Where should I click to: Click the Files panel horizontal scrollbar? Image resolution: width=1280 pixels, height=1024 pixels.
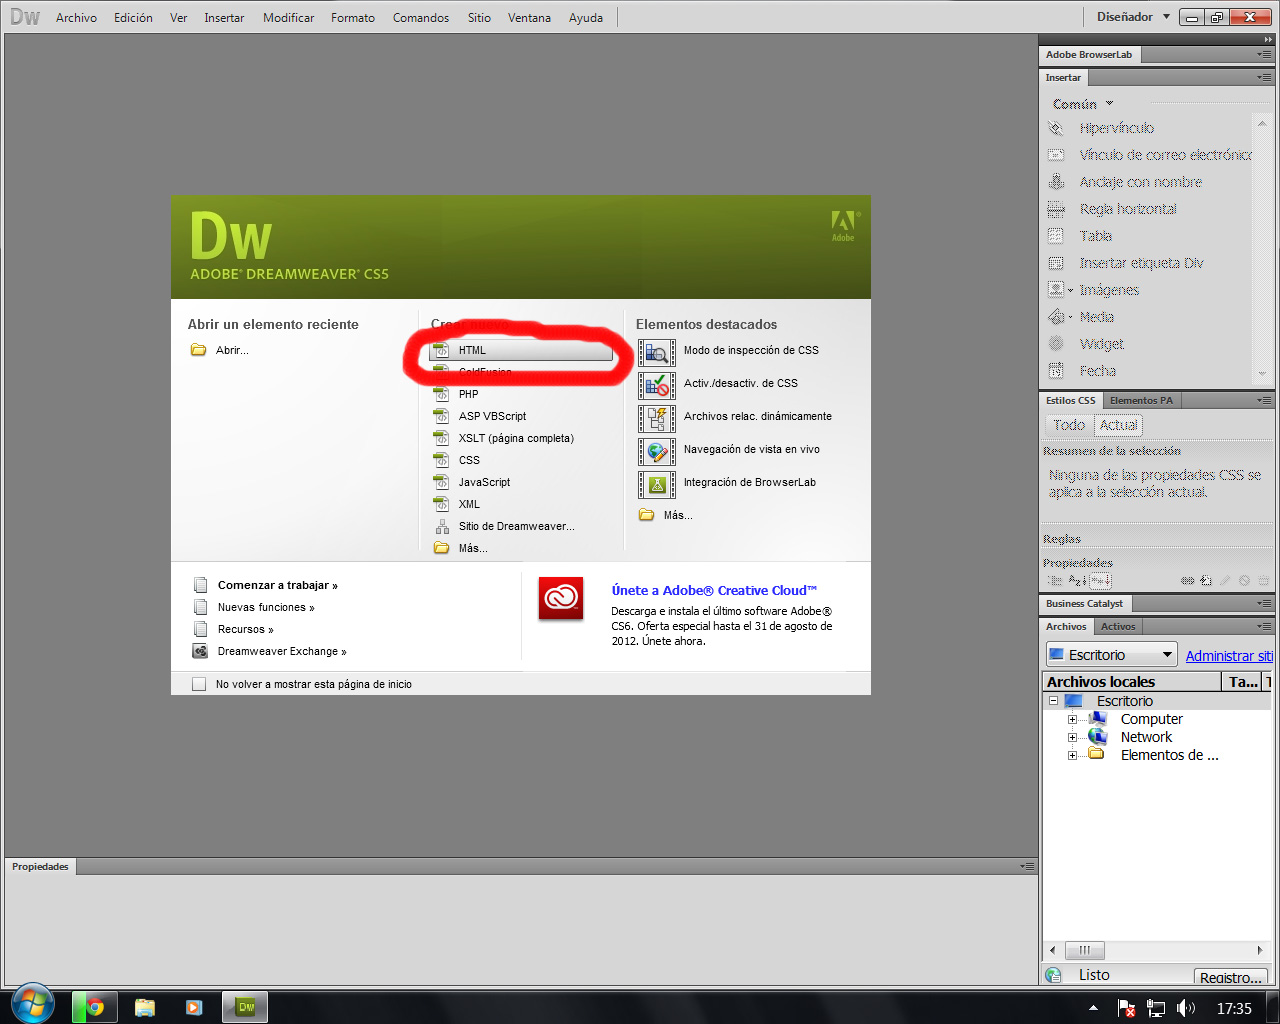pos(1085,950)
